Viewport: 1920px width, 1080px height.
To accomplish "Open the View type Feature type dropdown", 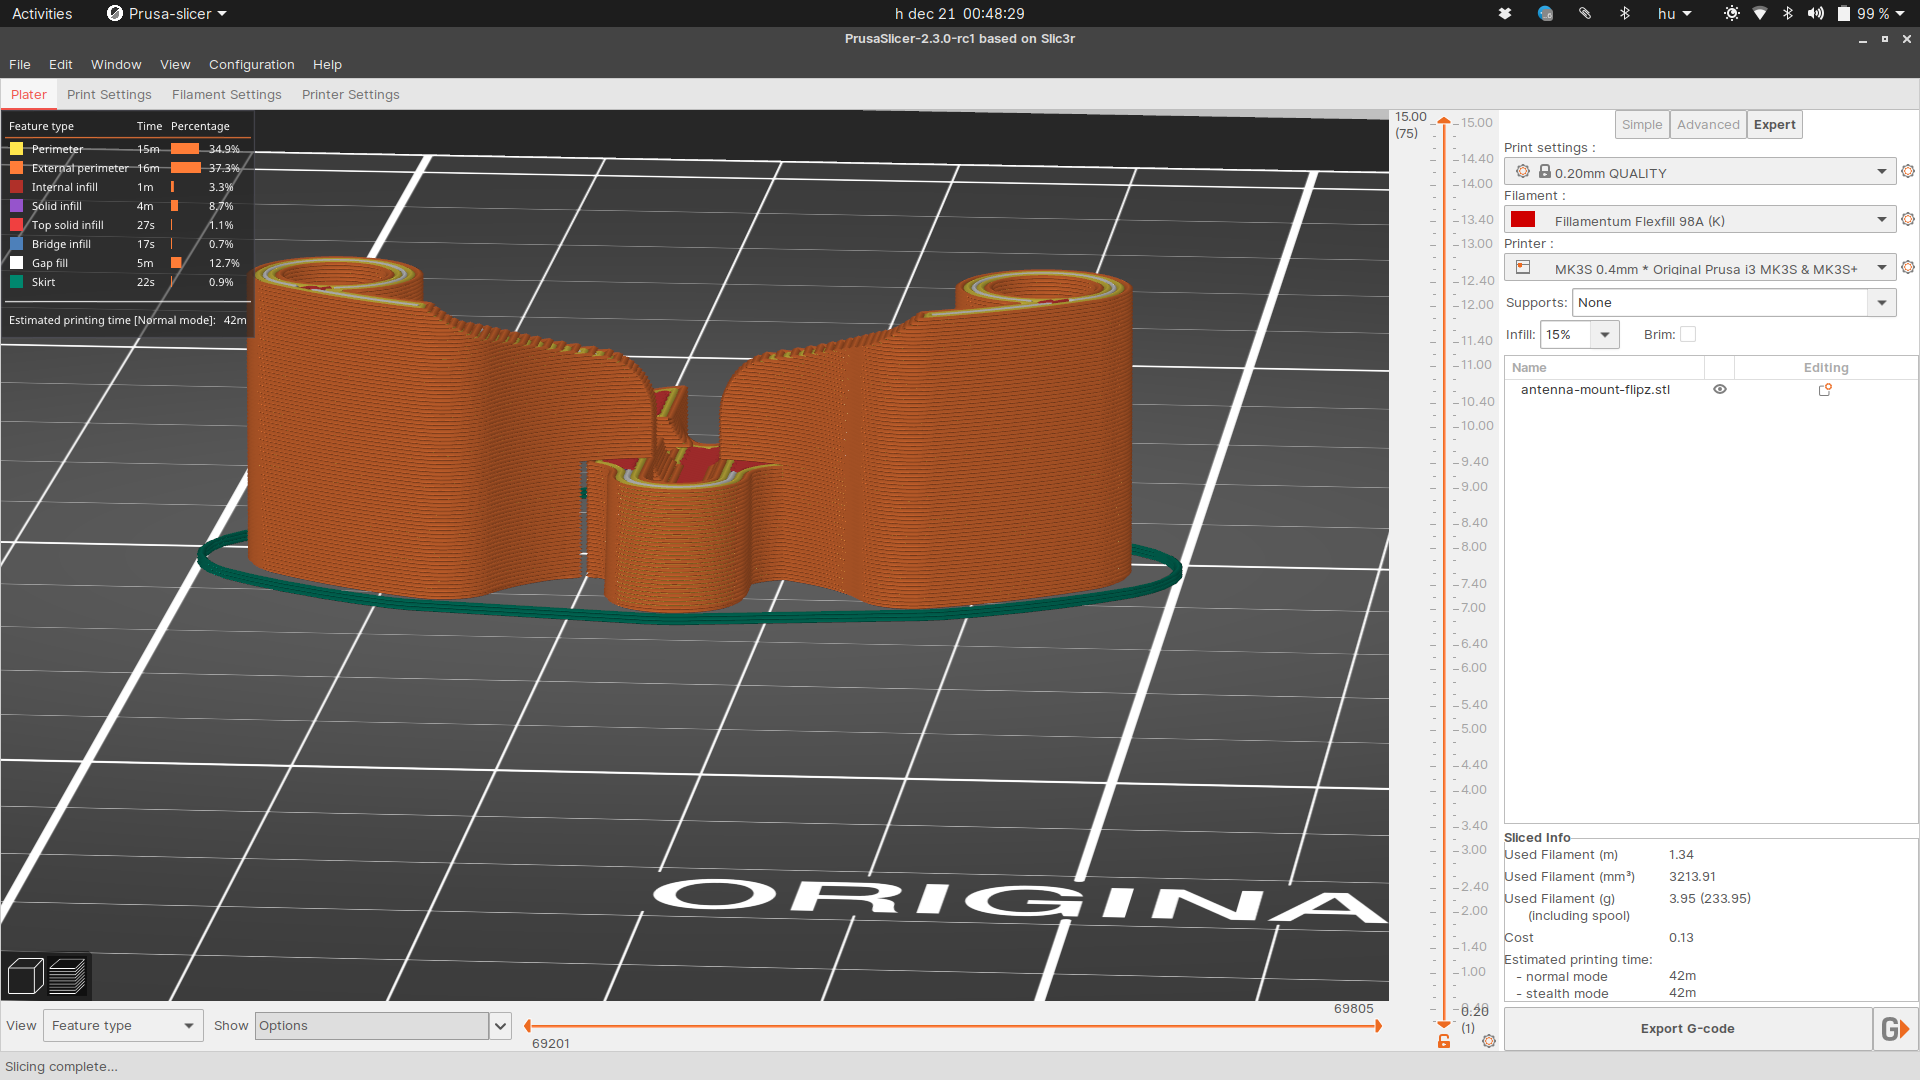I will coord(123,1026).
